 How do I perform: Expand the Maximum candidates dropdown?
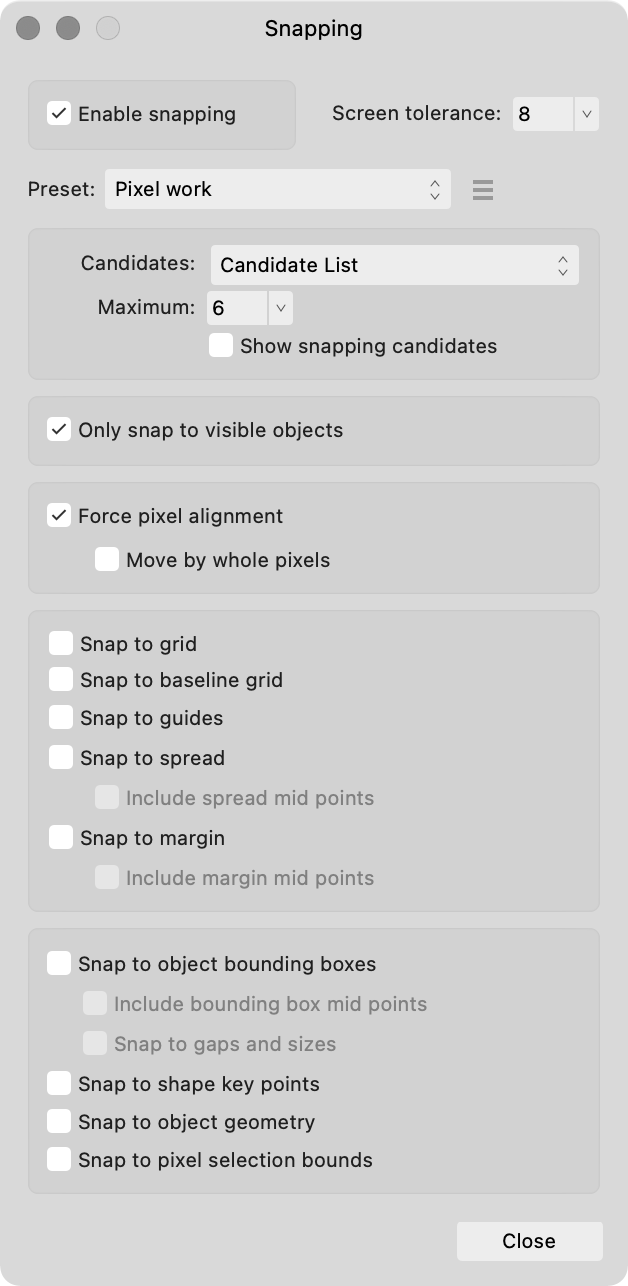click(x=280, y=308)
